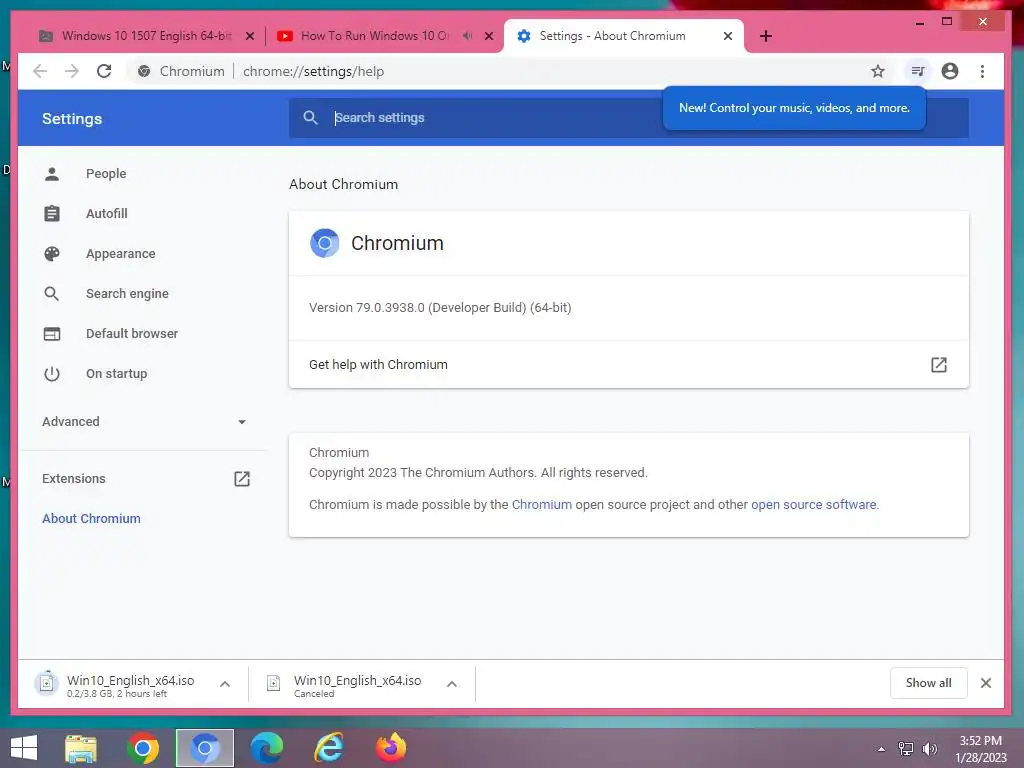Launch Firefox from the taskbar

pyautogui.click(x=391, y=748)
